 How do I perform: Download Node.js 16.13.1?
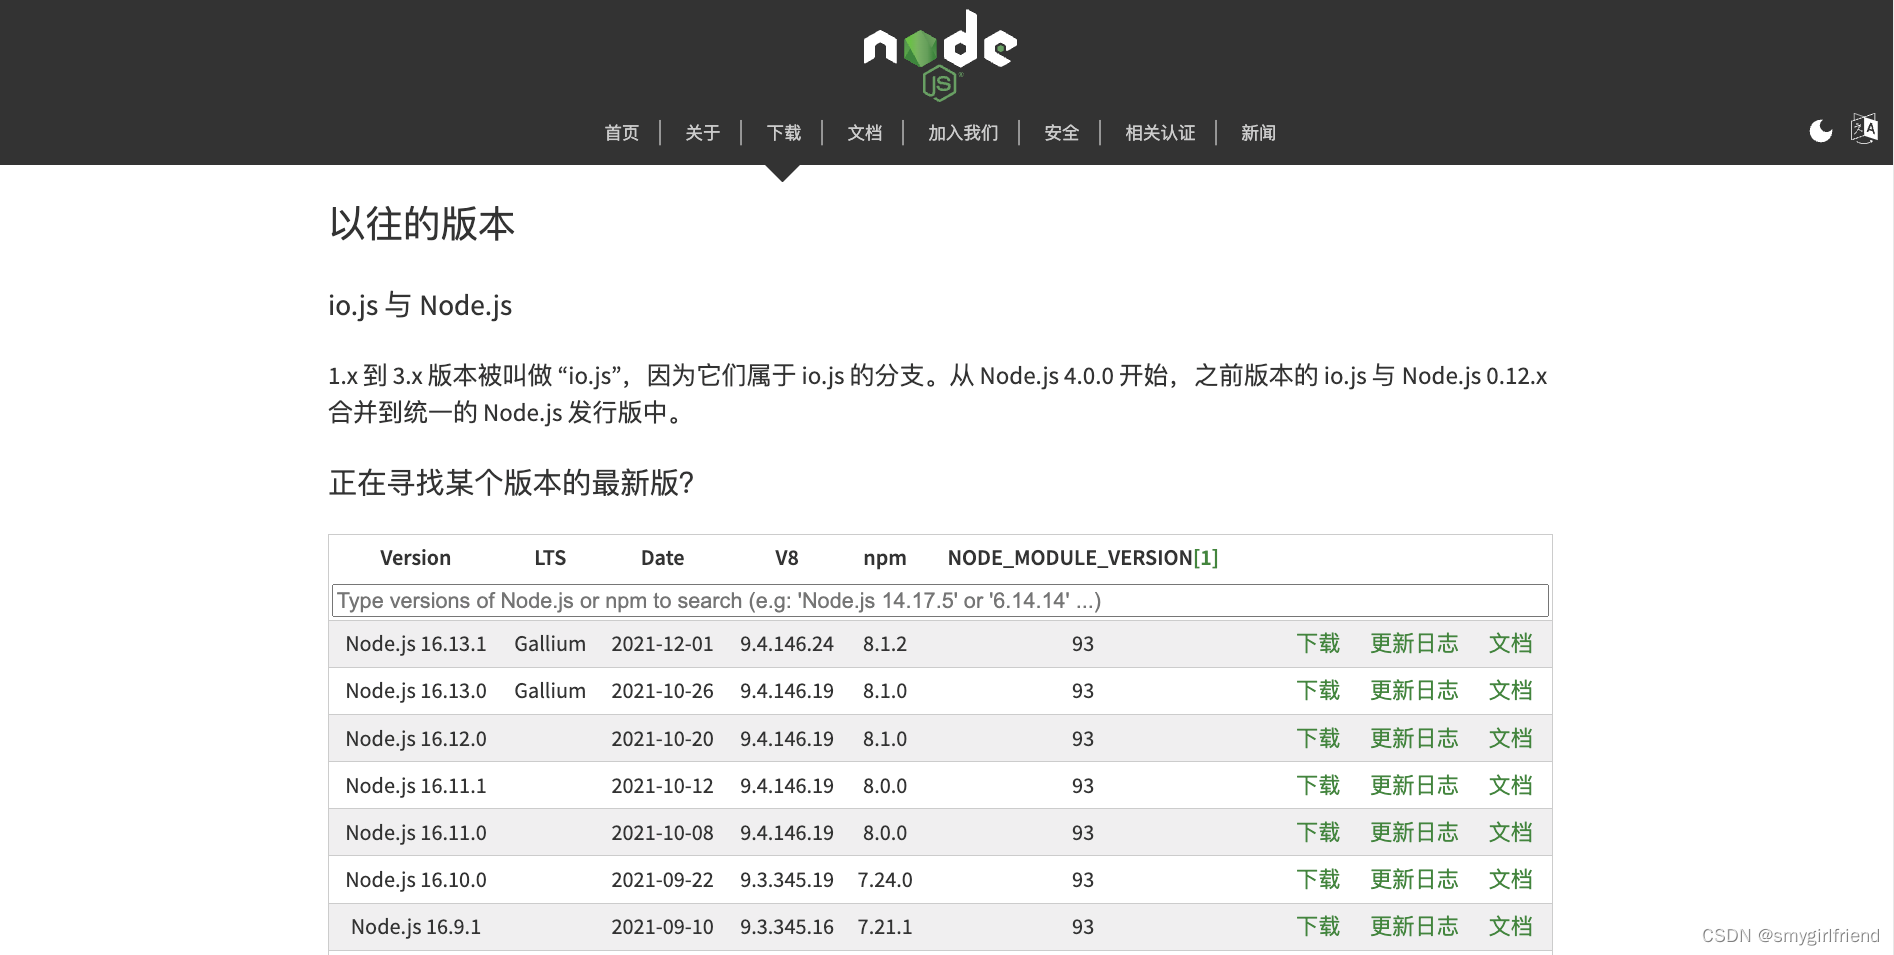[1318, 644]
